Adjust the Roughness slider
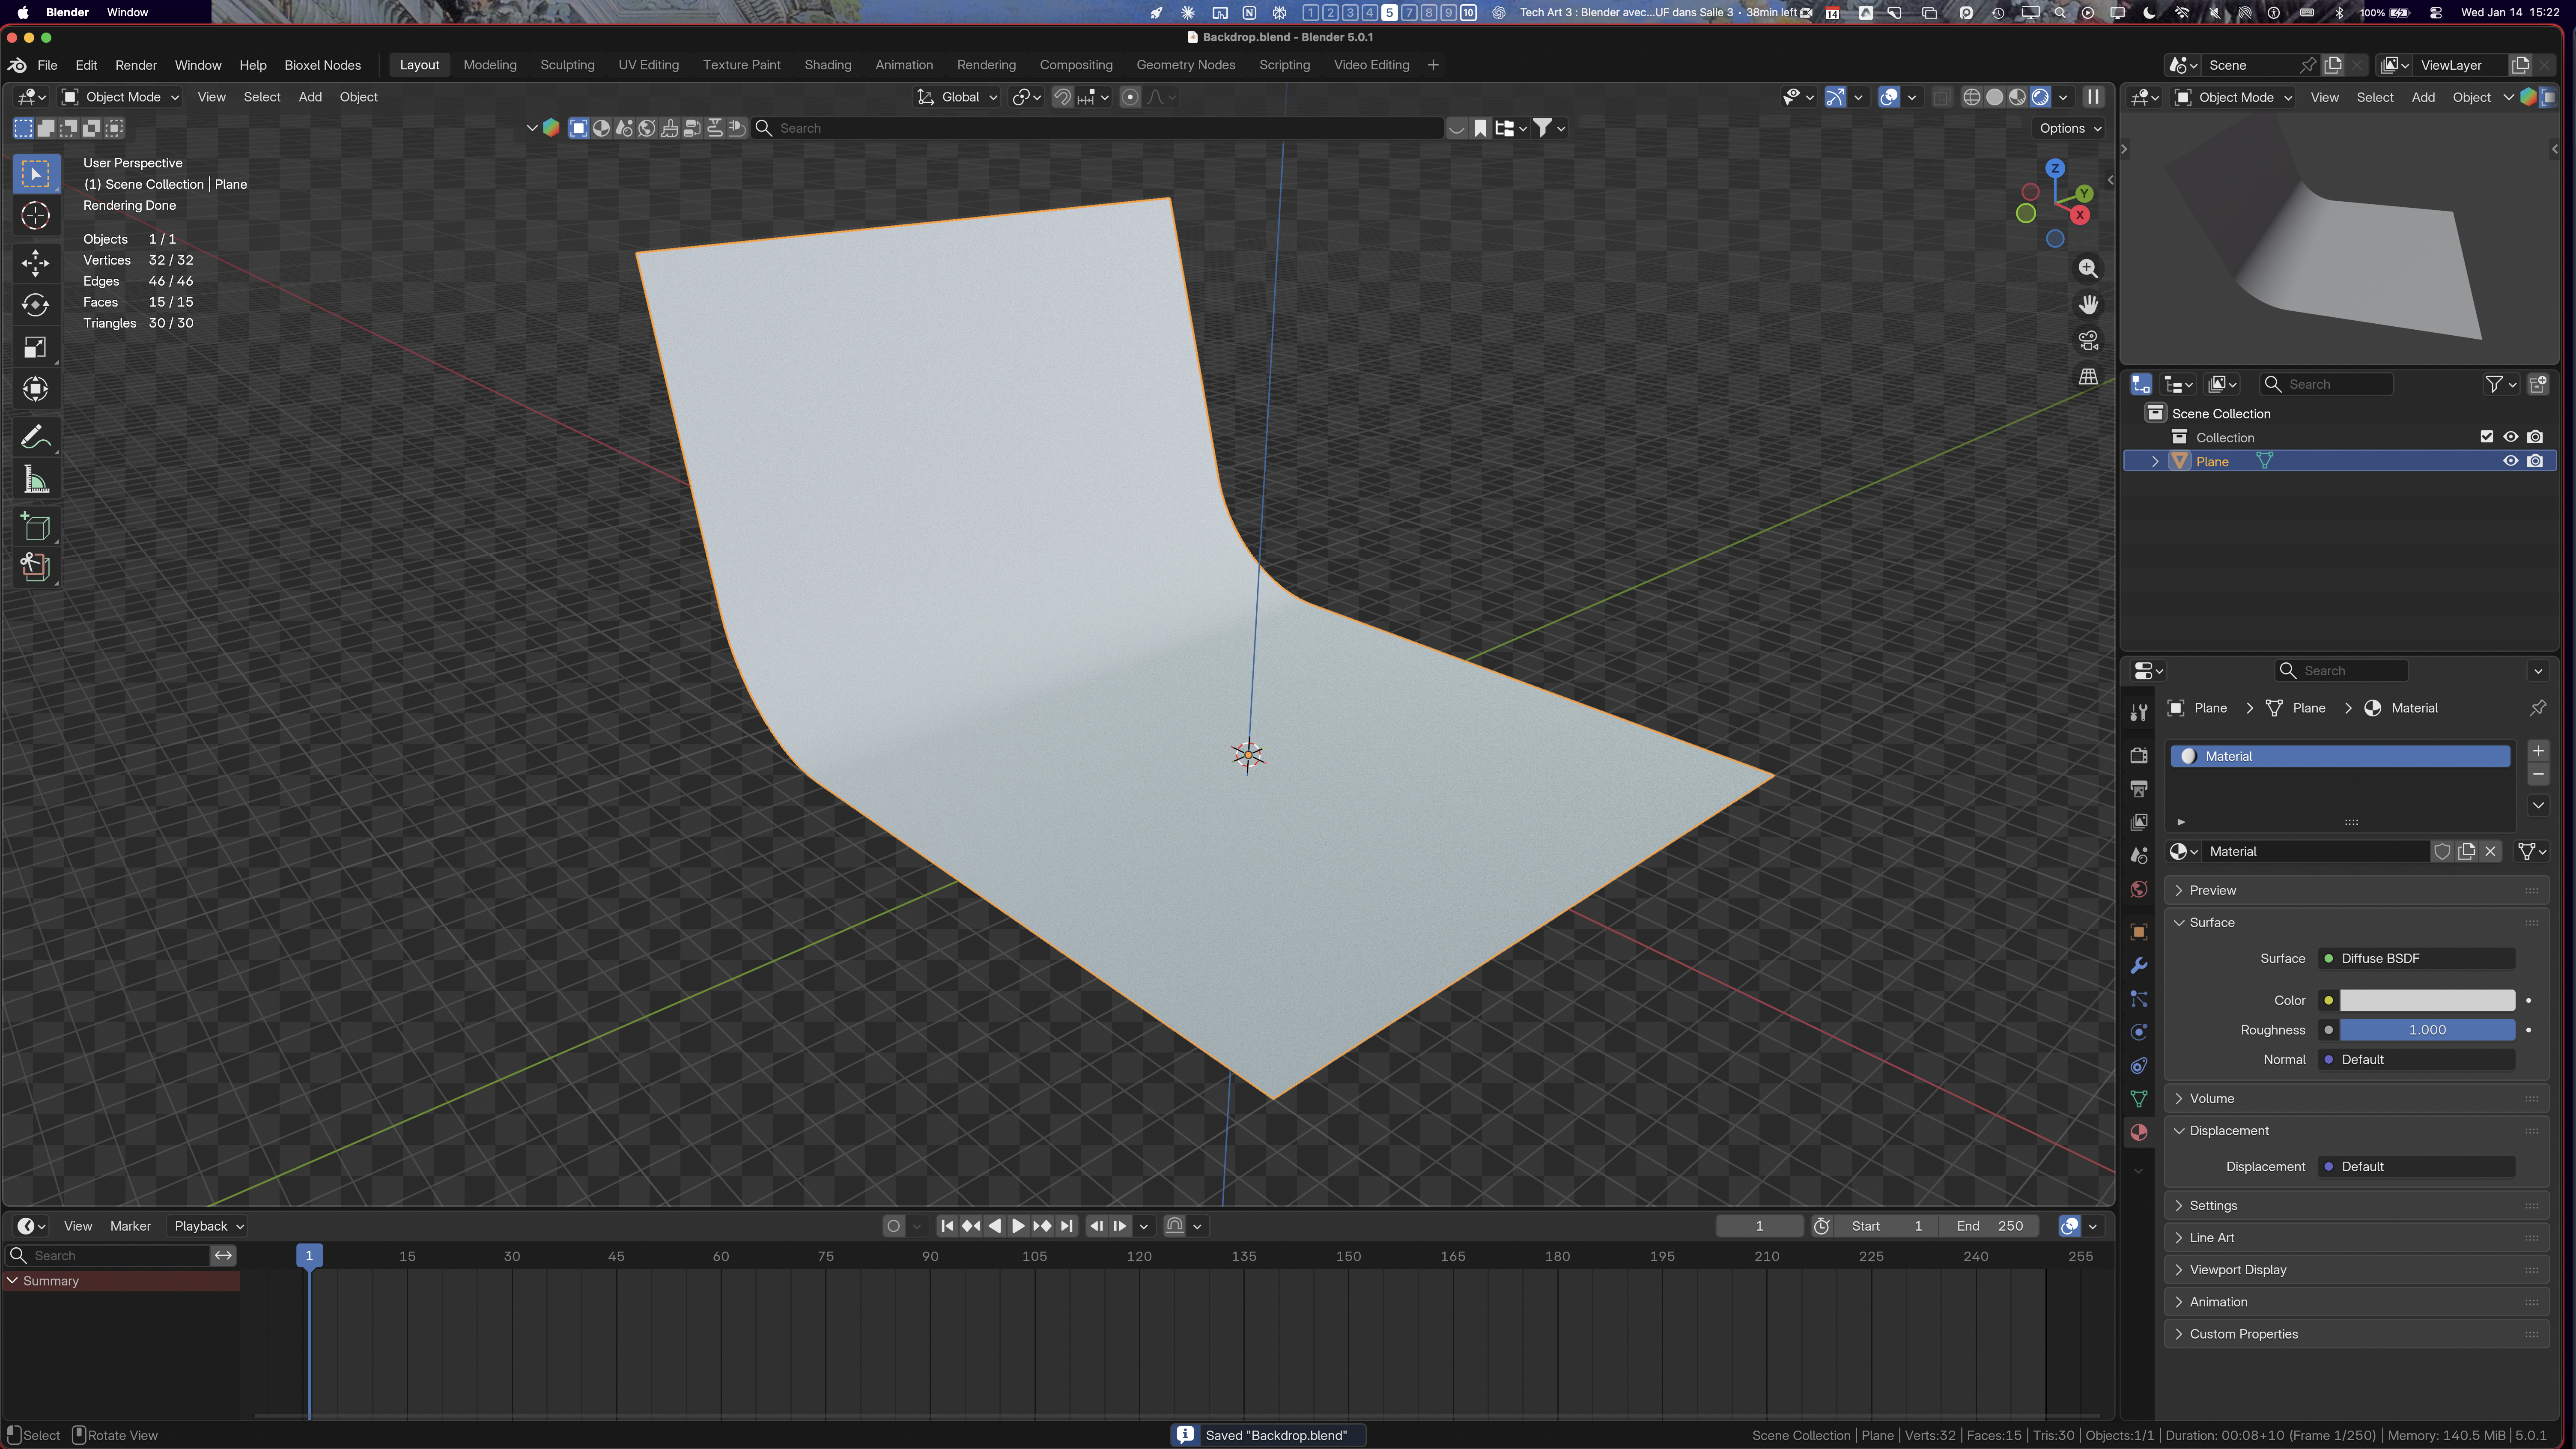The width and height of the screenshot is (2576, 1449). [2427, 1030]
